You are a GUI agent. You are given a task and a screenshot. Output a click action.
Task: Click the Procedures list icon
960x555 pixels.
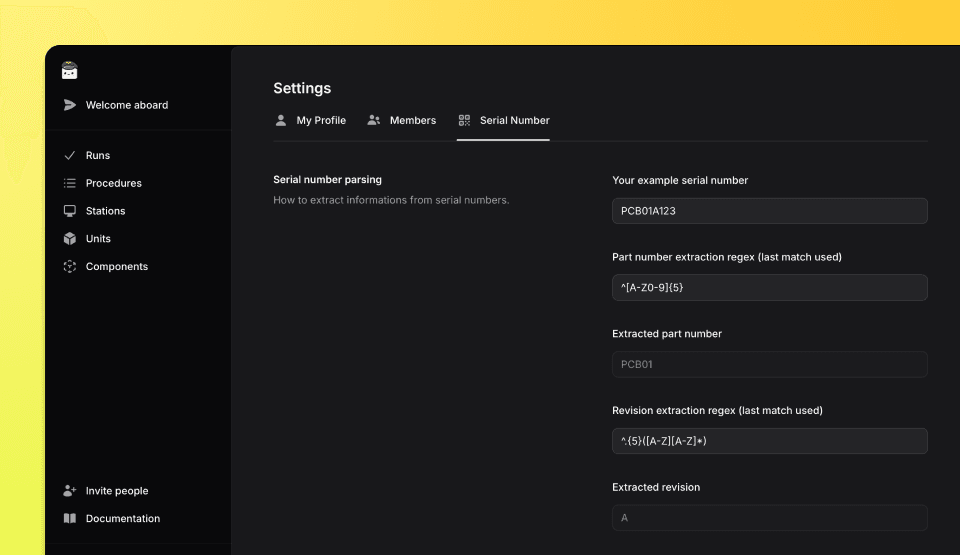(70, 183)
